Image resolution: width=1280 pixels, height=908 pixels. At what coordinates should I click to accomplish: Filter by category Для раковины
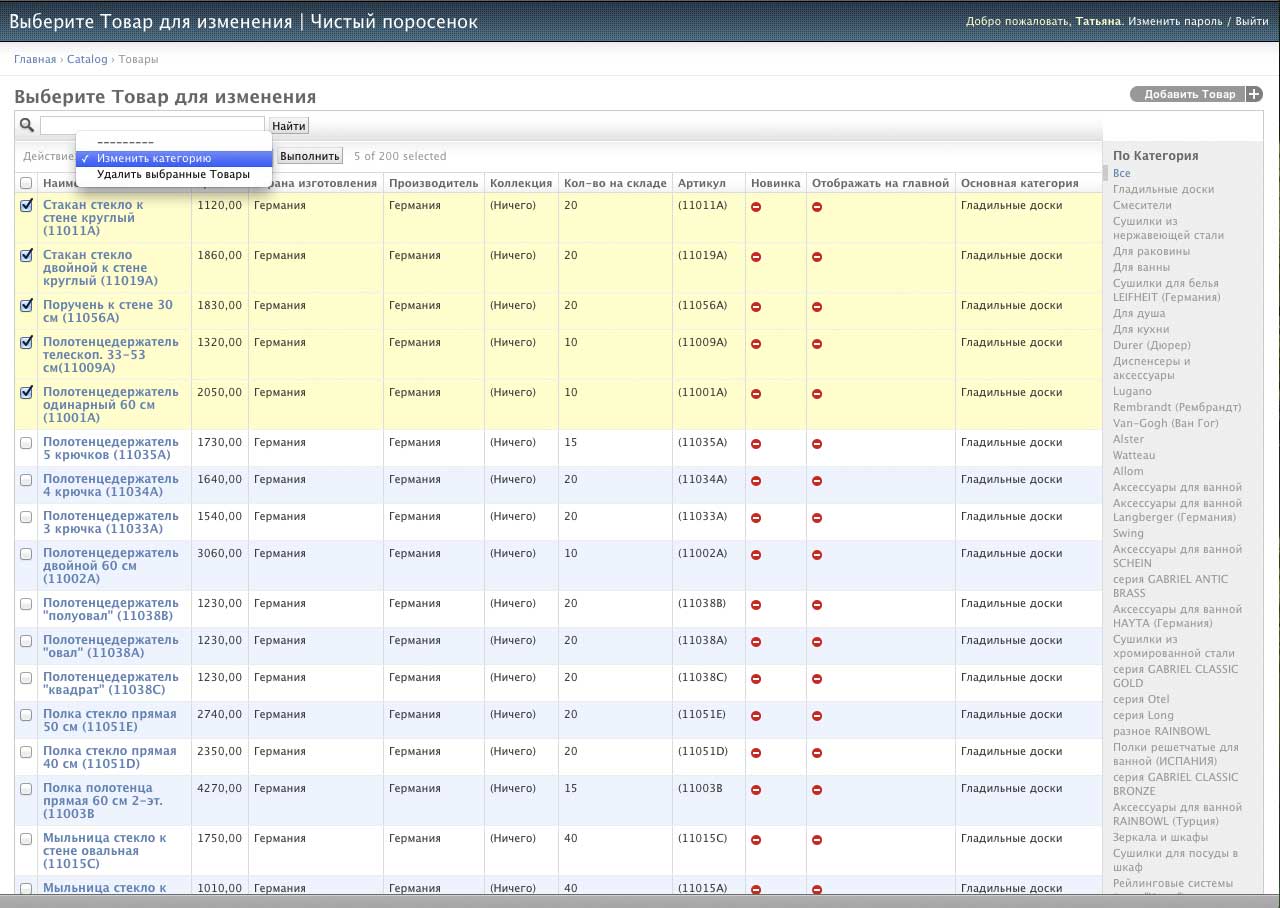(1151, 251)
